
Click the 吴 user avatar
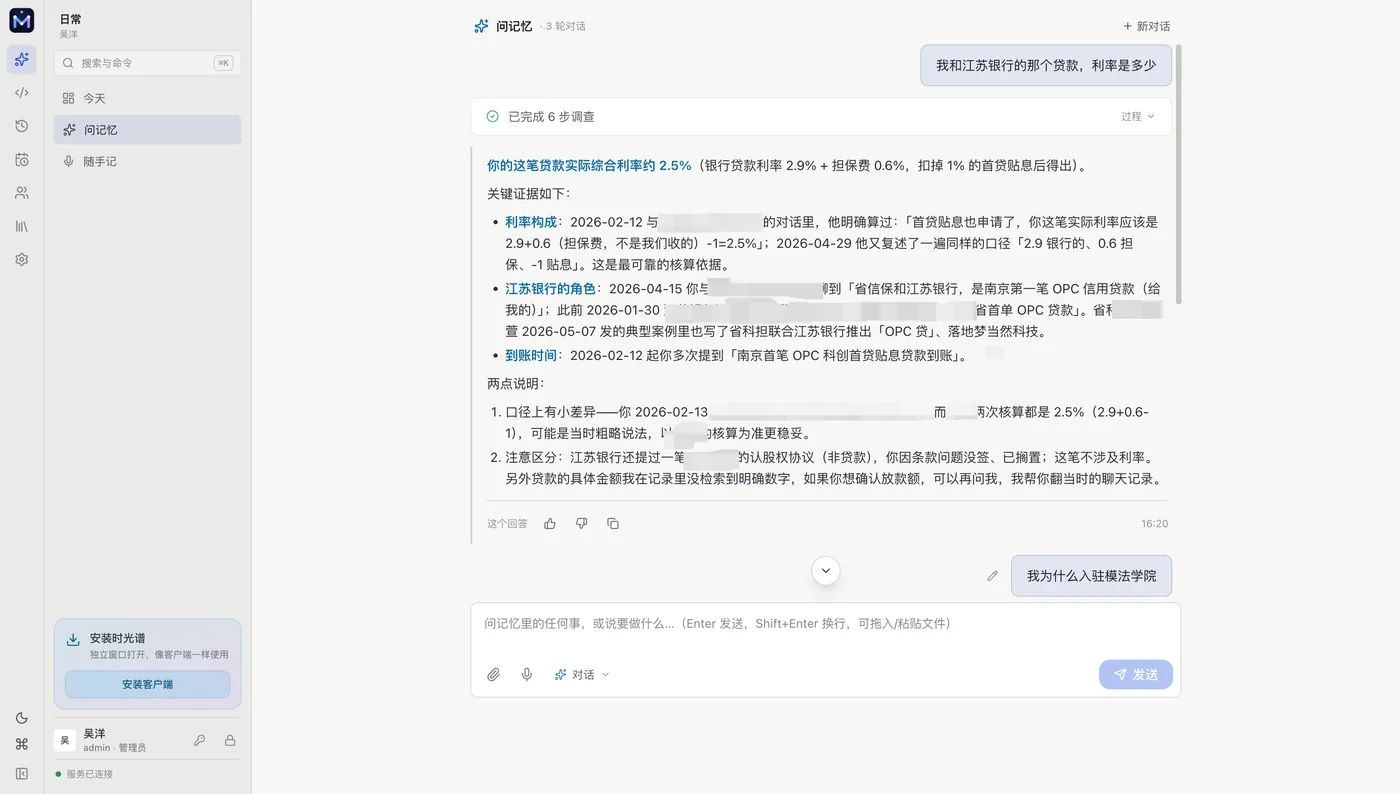(65, 740)
